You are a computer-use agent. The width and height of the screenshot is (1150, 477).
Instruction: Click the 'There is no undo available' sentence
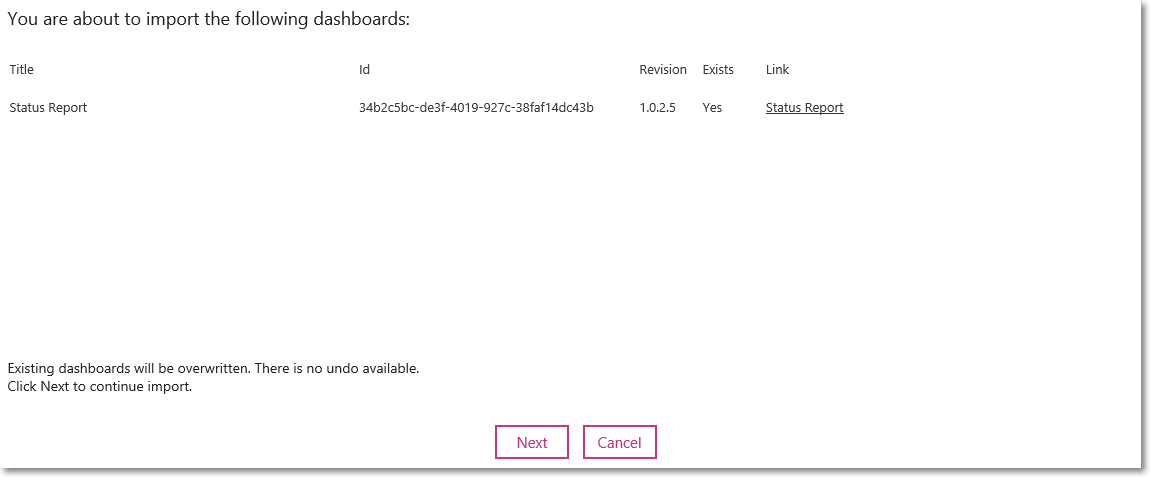(337, 368)
